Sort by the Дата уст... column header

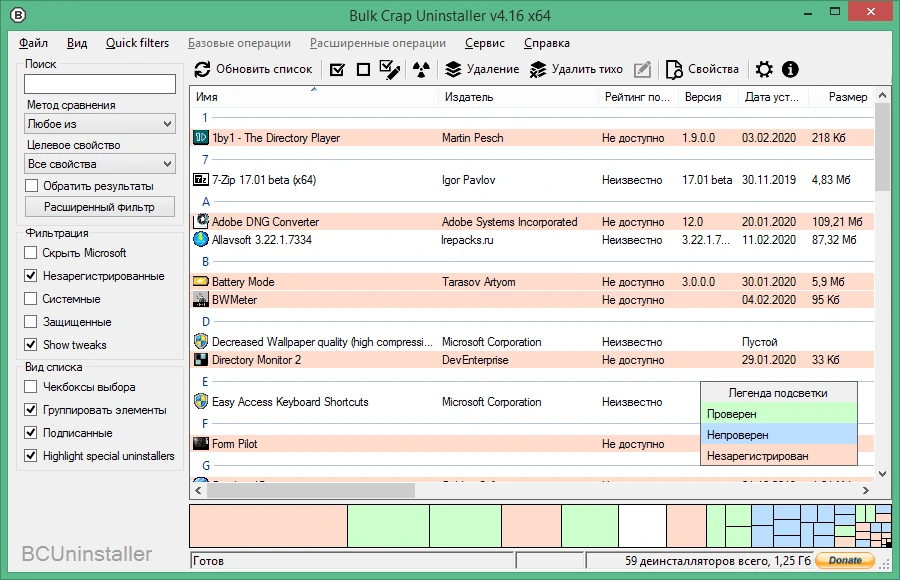click(x=773, y=96)
